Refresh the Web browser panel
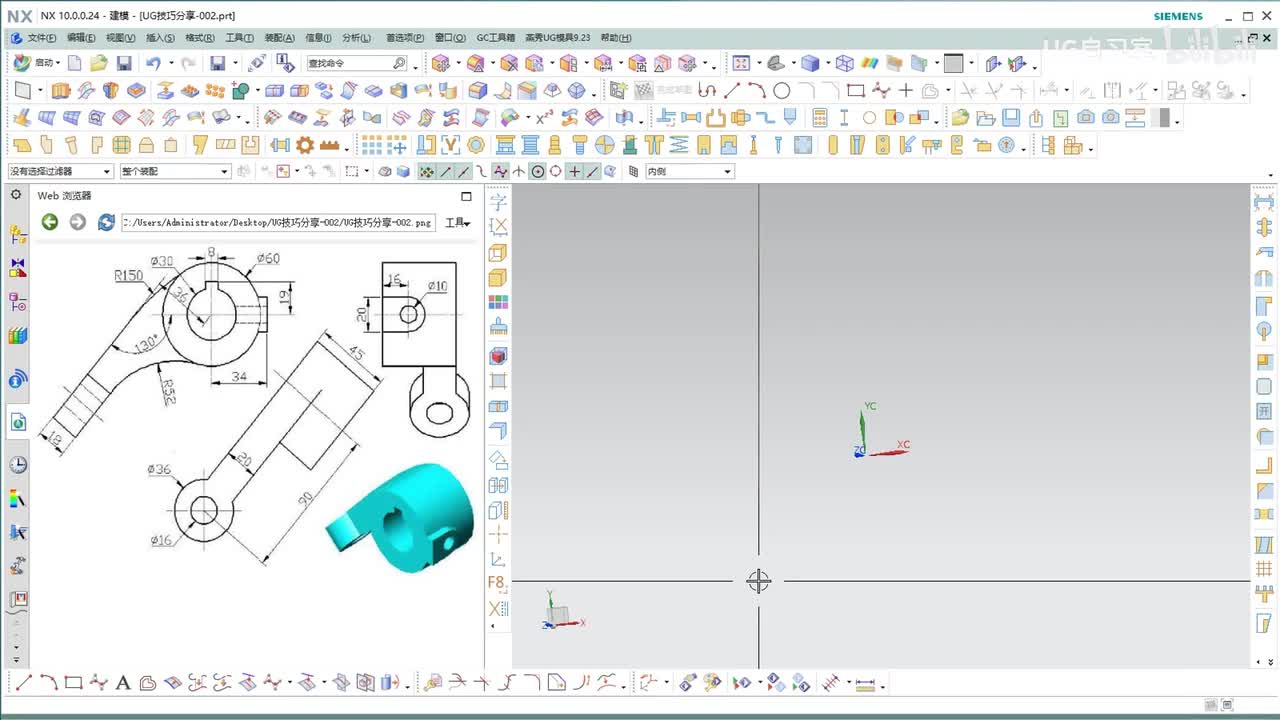The image size is (1280, 720). tap(106, 222)
